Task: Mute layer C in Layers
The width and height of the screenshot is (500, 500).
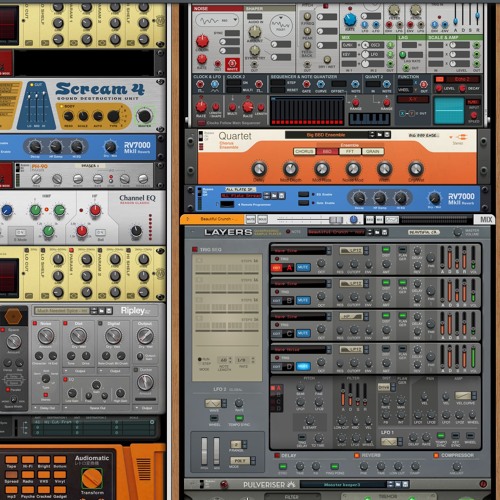Action: pos(303,333)
